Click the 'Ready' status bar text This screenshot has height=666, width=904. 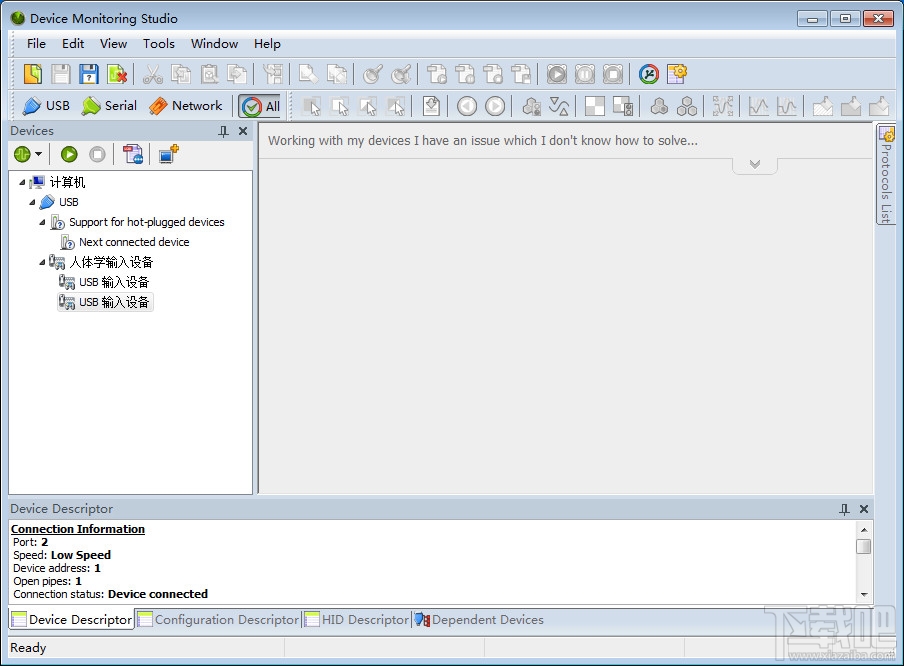click(x=28, y=648)
